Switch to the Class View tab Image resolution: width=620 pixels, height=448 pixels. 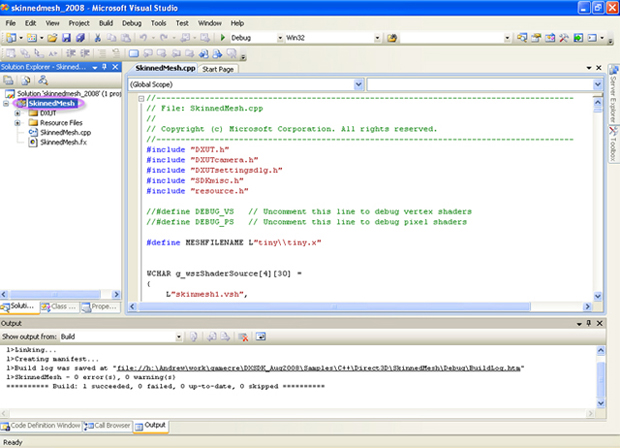[59, 306]
